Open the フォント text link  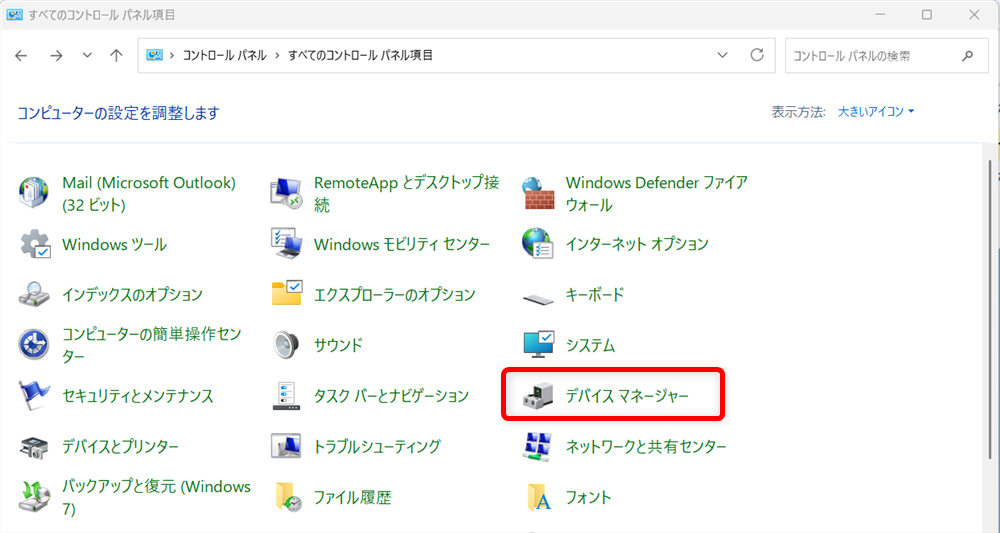pyautogui.click(x=588, y=497)
